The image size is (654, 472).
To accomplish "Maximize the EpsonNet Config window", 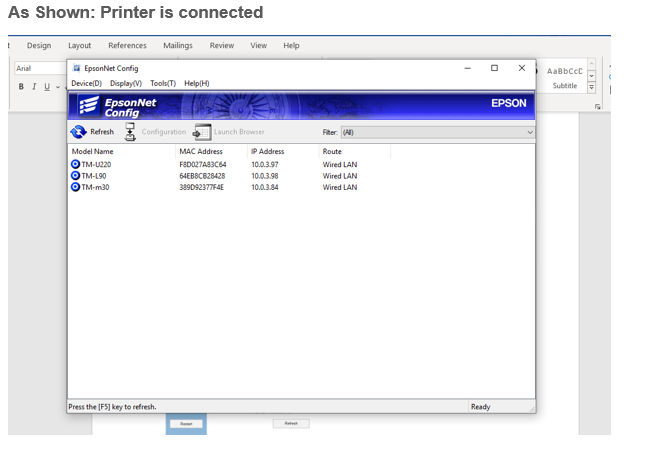I will click(494, 68).
